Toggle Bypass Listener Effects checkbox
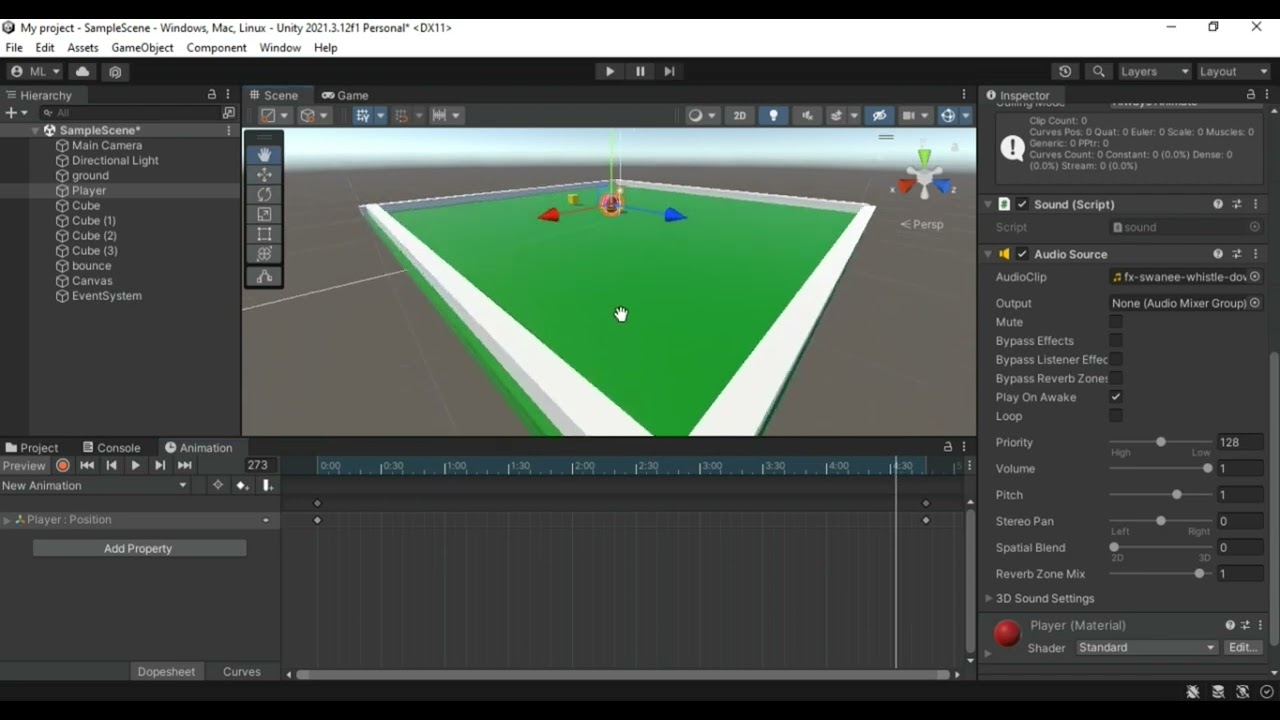Screen dimensions: 1280x720 pyautogui.click(x=1116, y=360)
